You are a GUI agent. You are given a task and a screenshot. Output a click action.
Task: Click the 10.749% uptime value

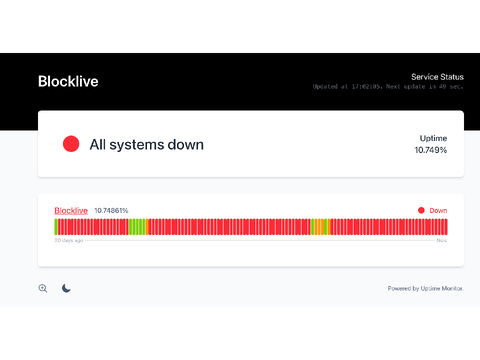click(431, 150)
